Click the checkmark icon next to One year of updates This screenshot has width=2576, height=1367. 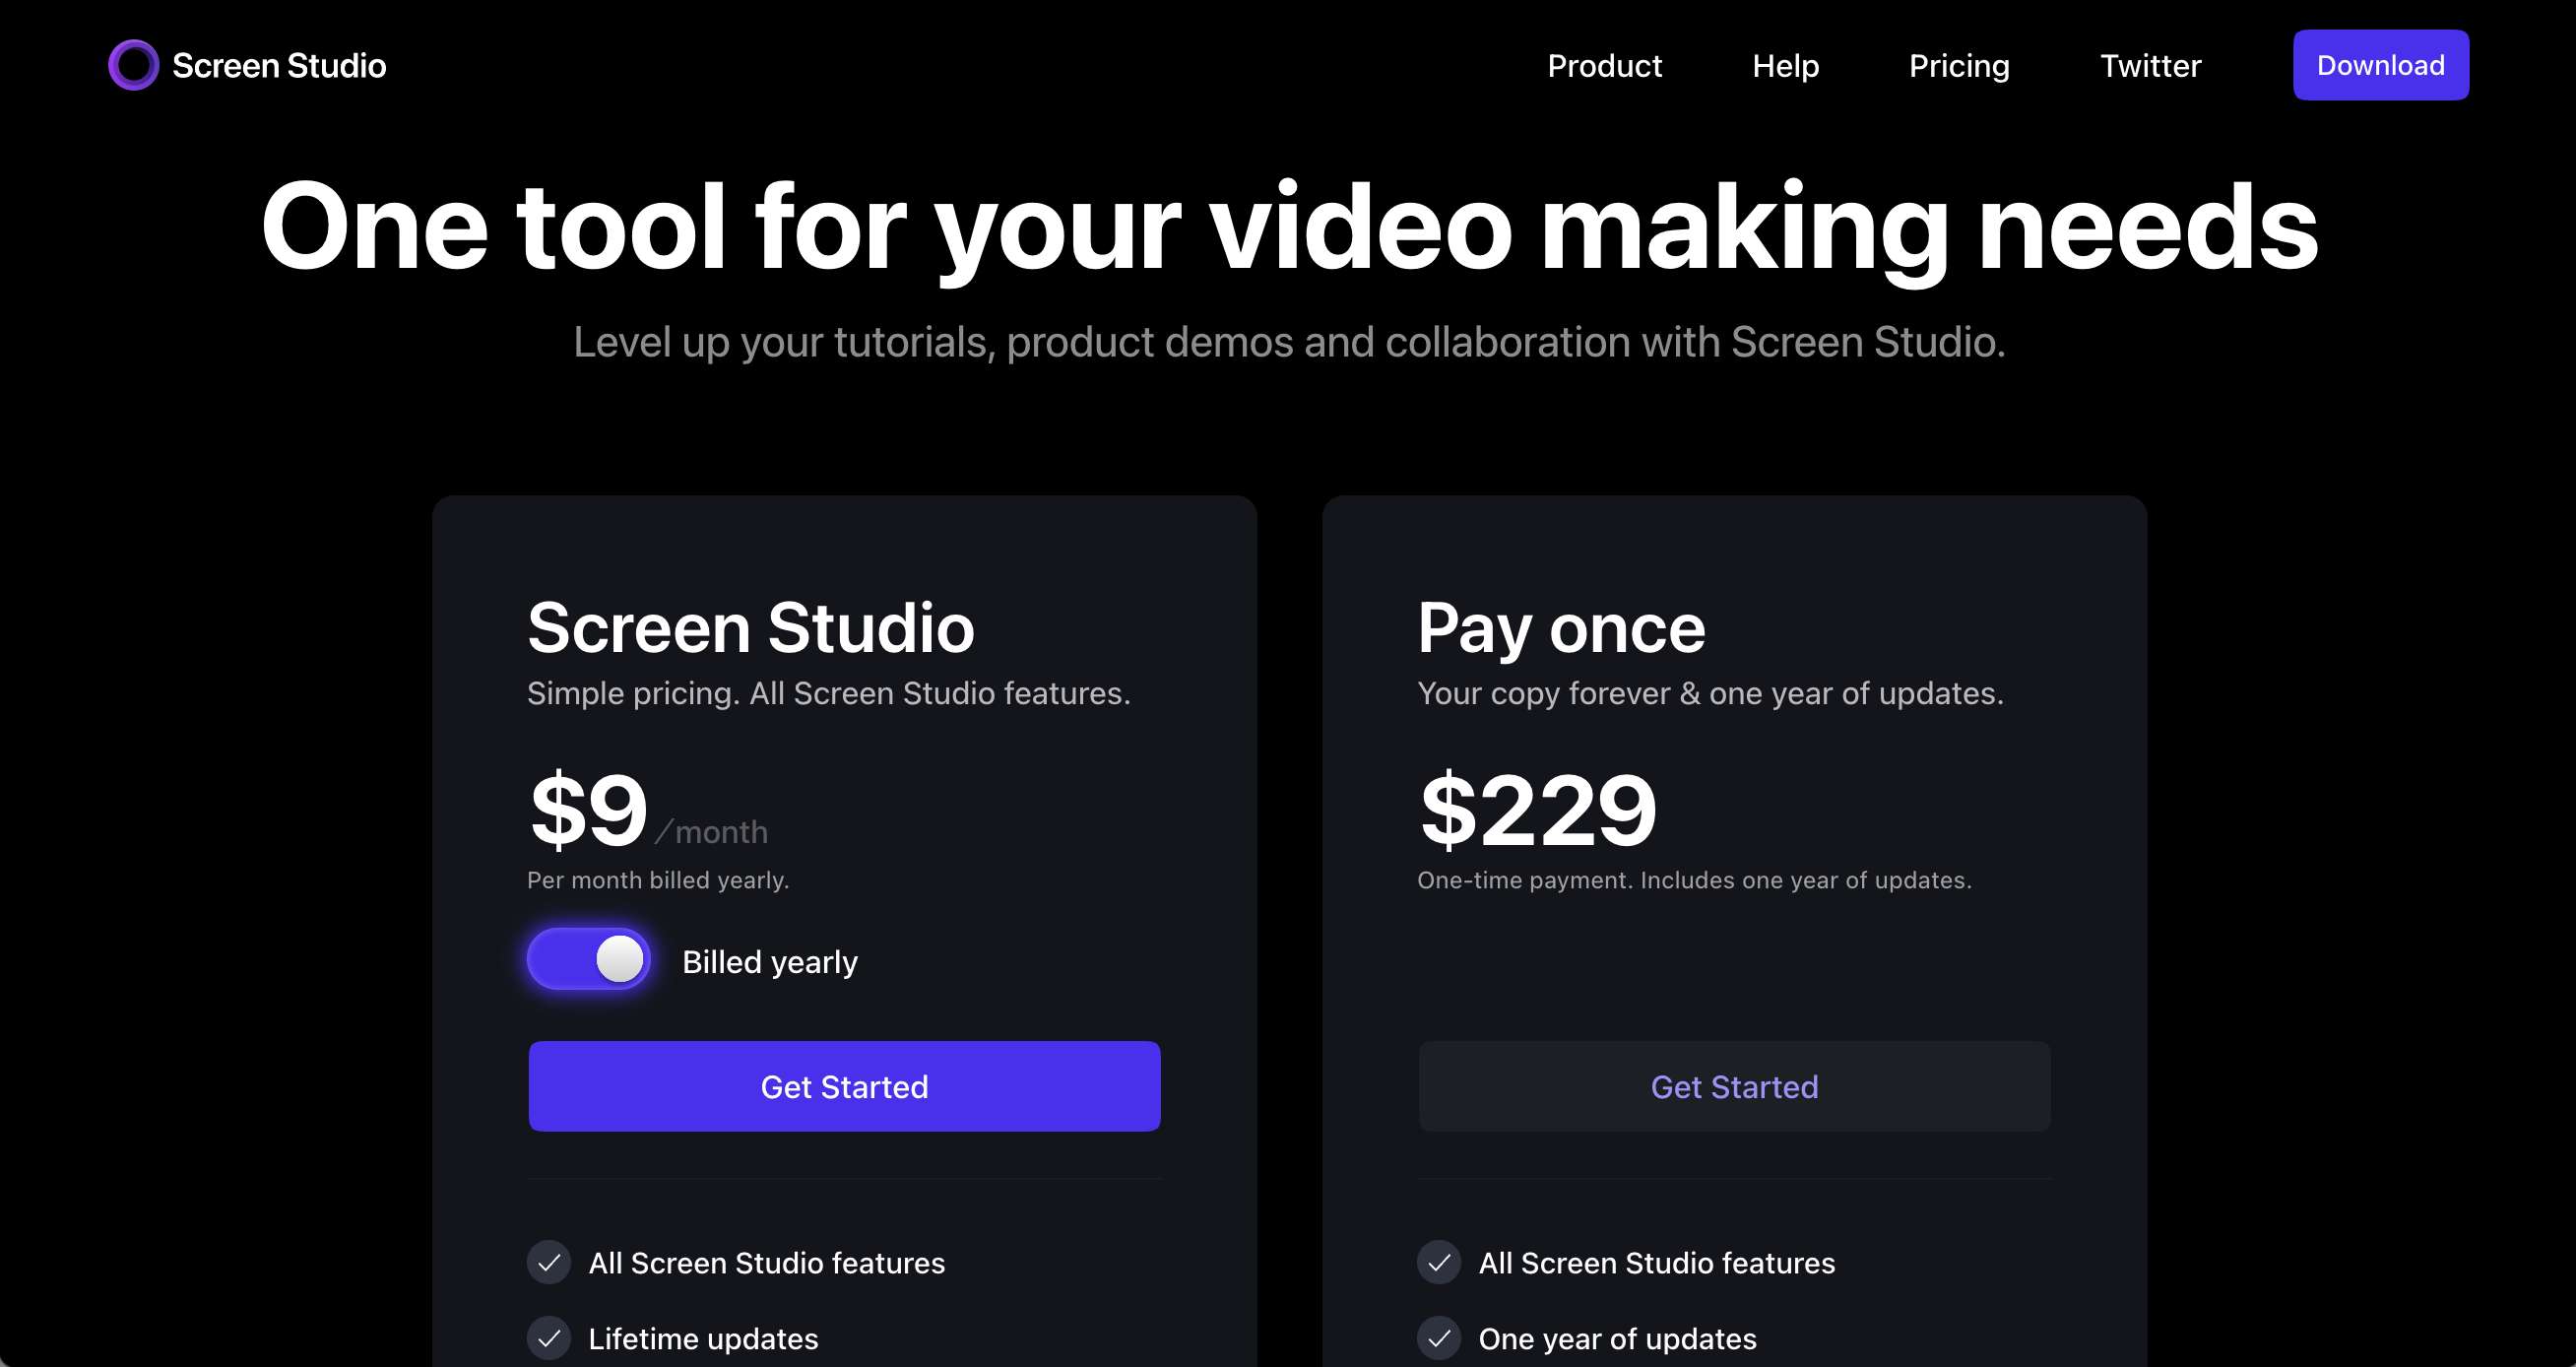1439,1338
